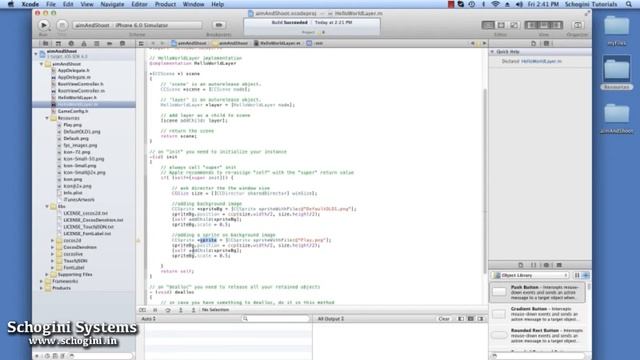
Task: Open the related files menu in jump bar
Action: click(141, 43)
